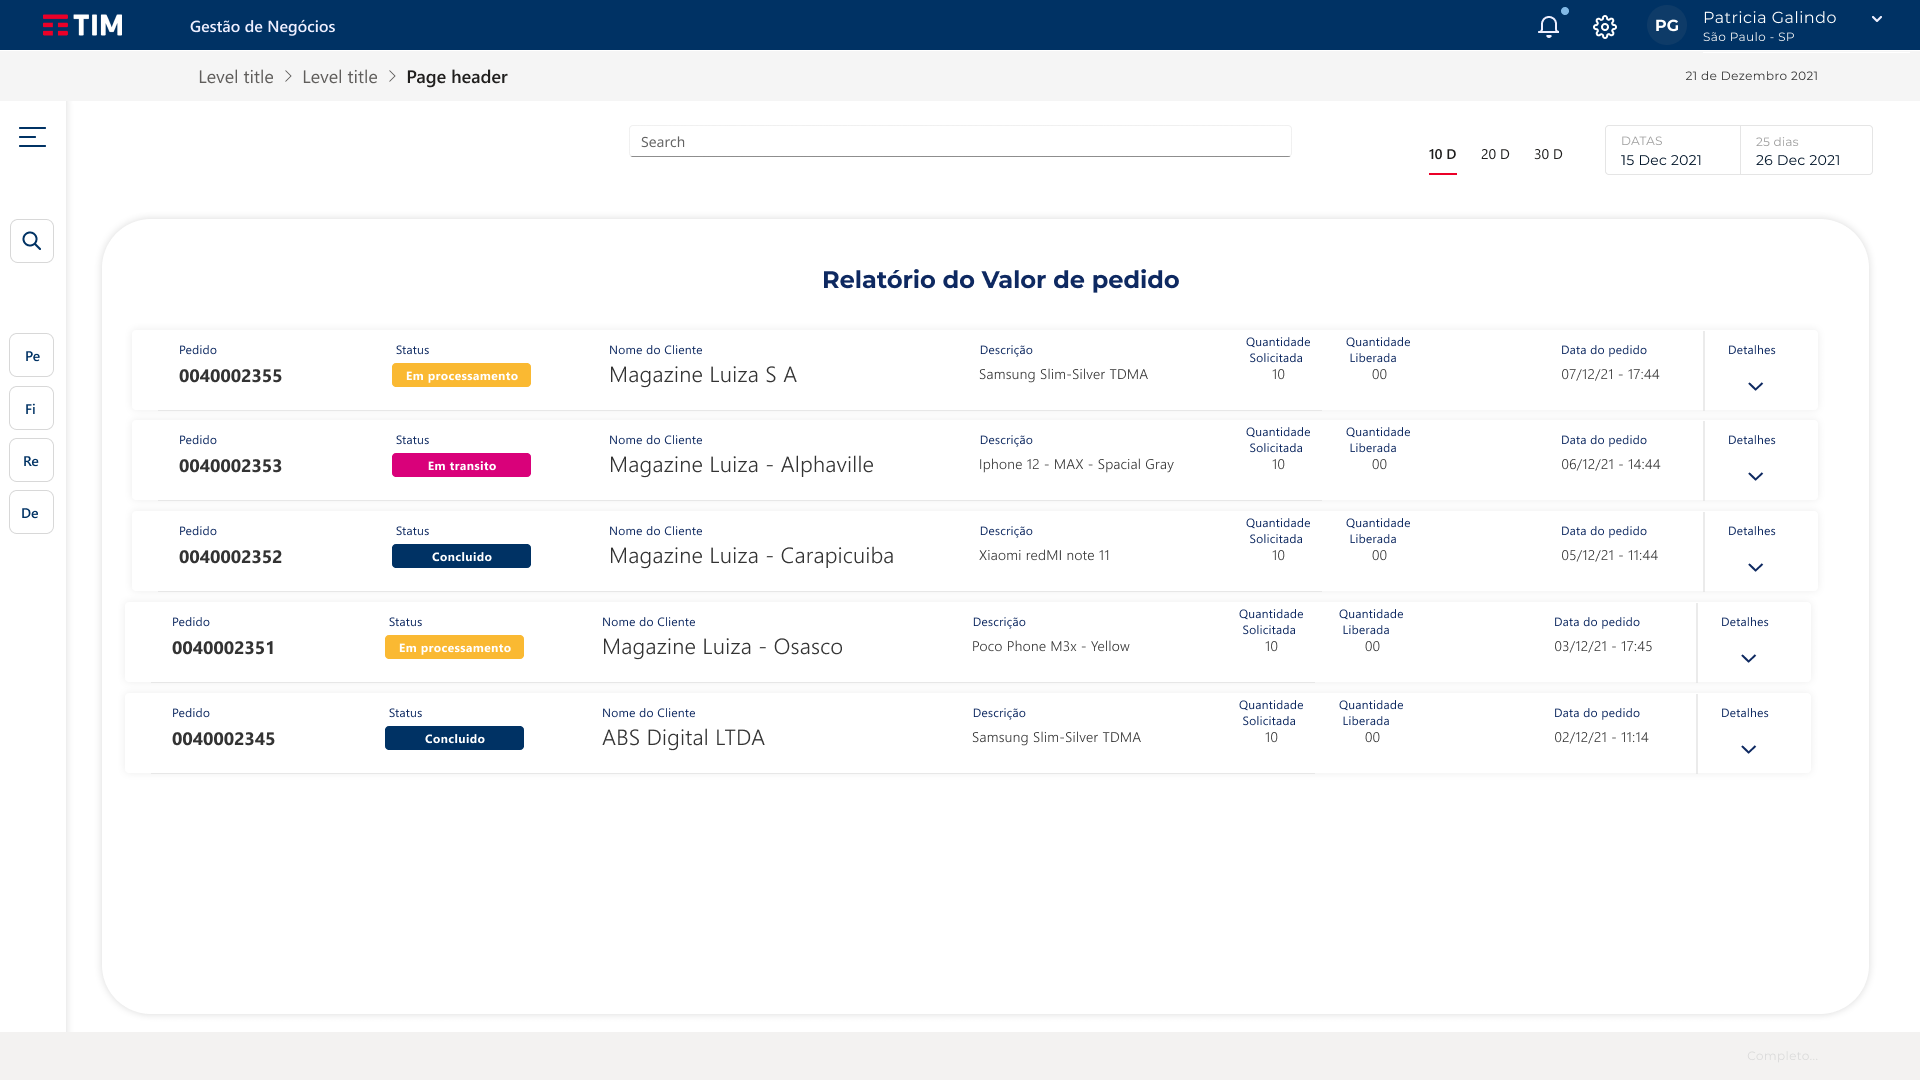Click the PG user avatar
Image resolution: width=1920 pixels, height=1080 pixels.
[1667, 26]
